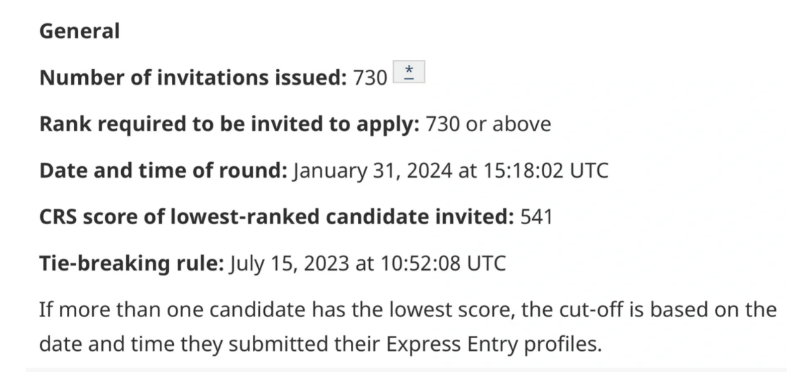Select the 730 invitations issued value
The height and width of the screenshot is (381, 809).
pos(370,78)
